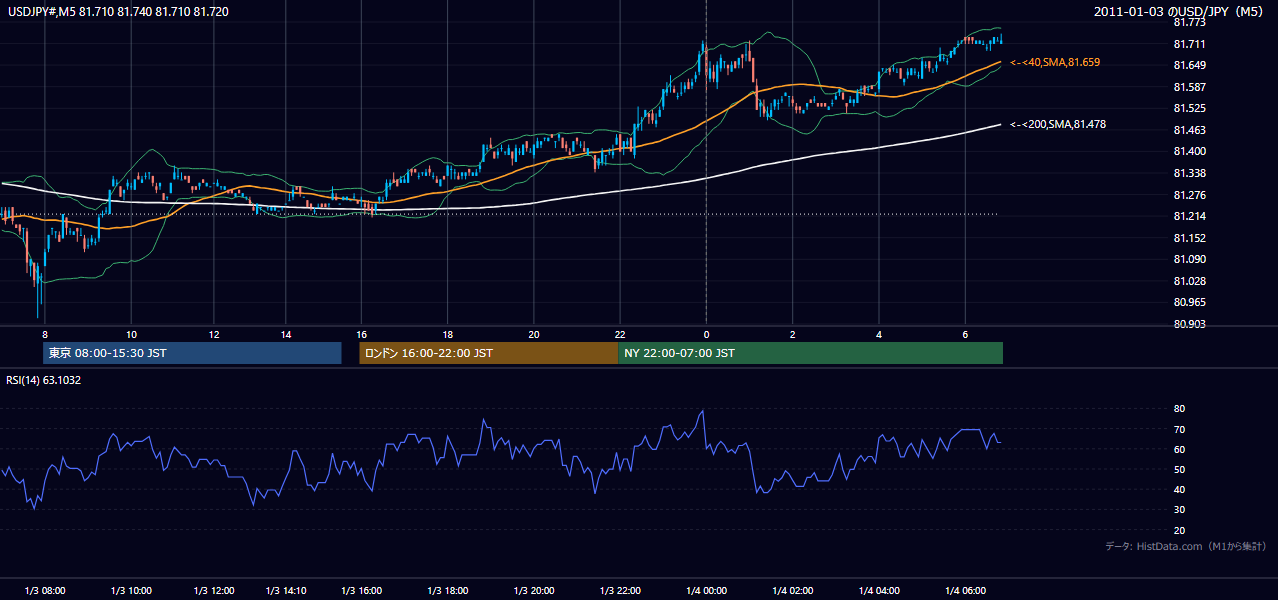Click the Tokyo 08:00-15:30 JST session bar

click(x=192, y=353)
